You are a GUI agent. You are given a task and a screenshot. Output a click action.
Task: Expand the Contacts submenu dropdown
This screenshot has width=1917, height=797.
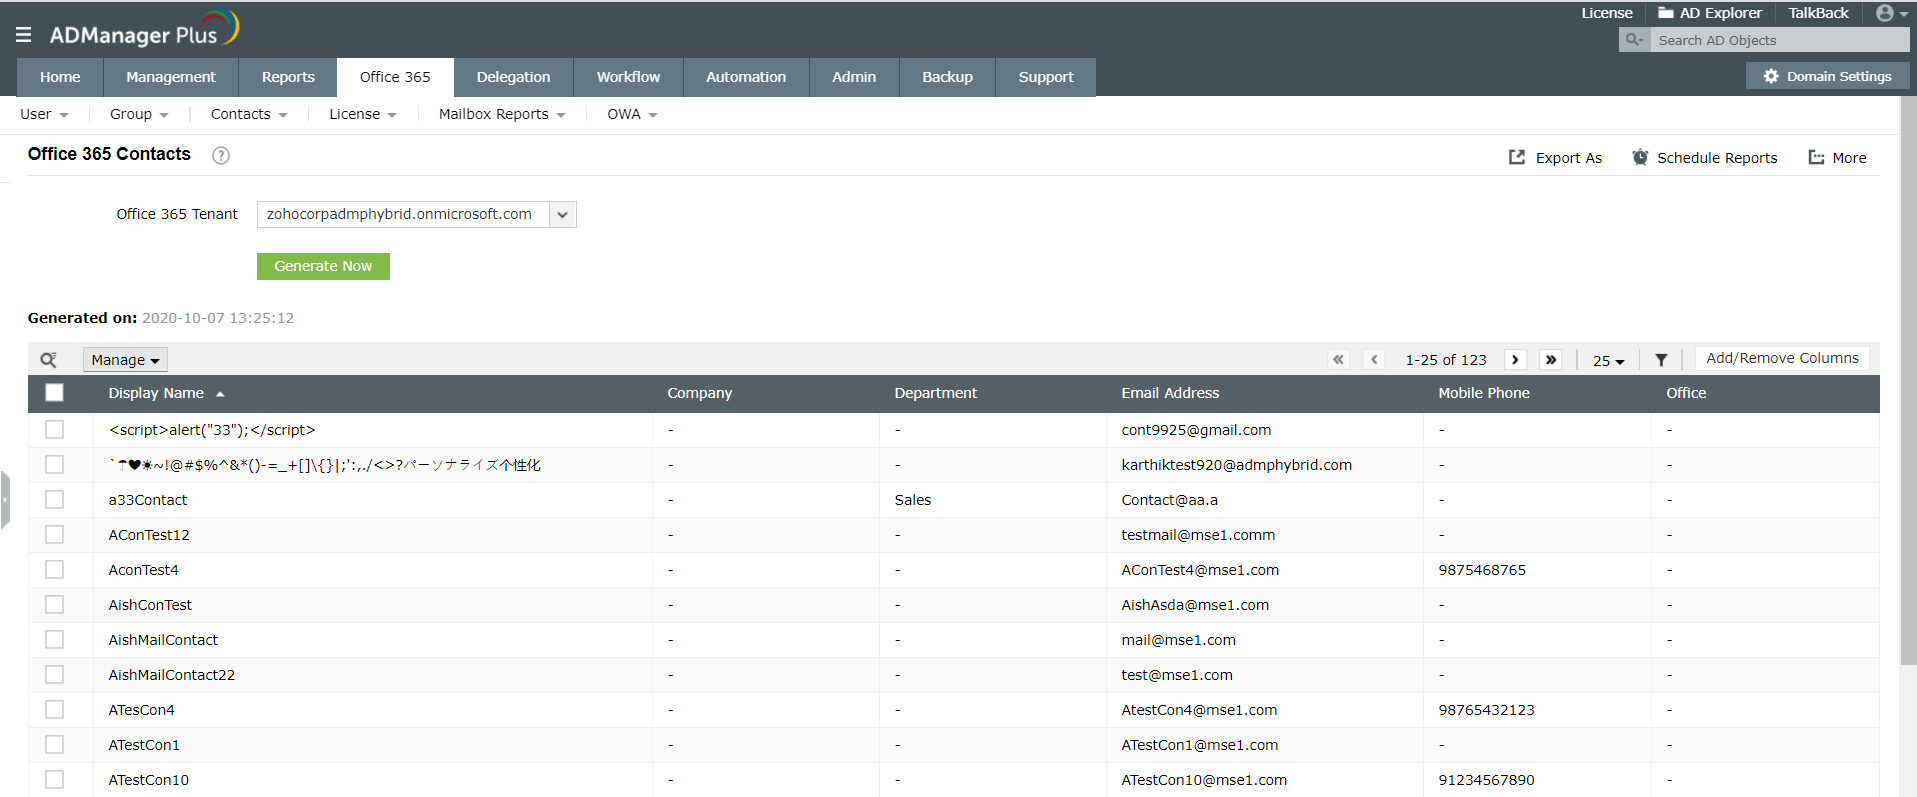pyautogui.click(x=249, y=114)
